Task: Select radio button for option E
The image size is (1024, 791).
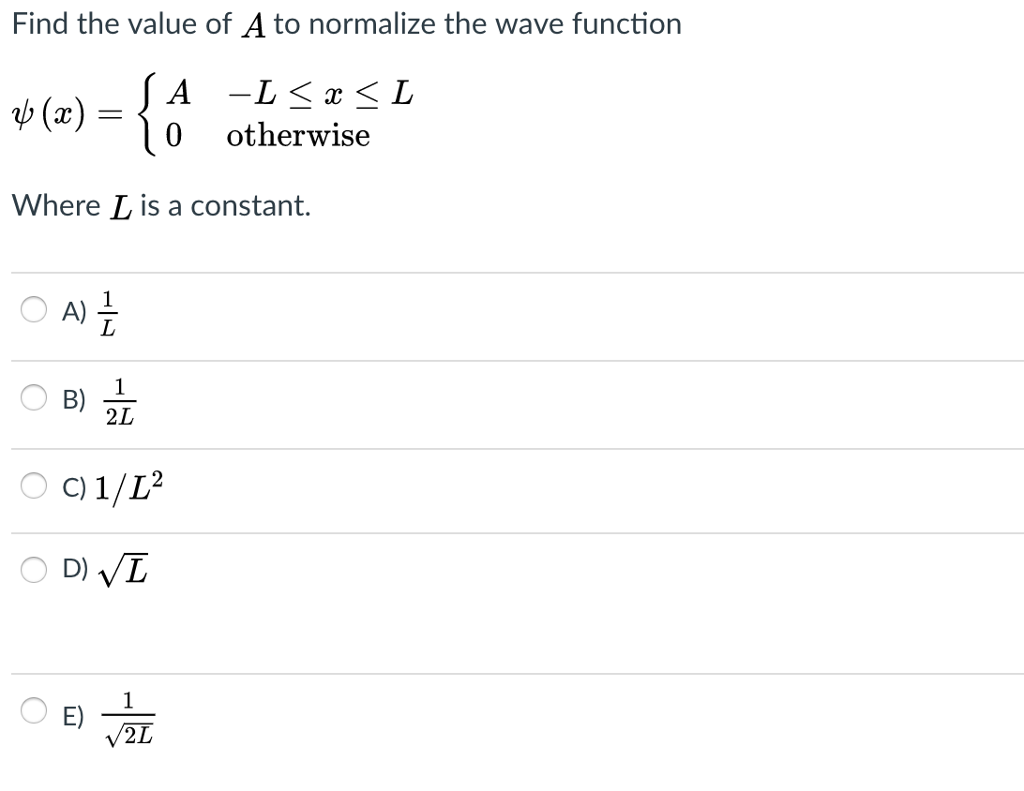Action: (33, 710)
